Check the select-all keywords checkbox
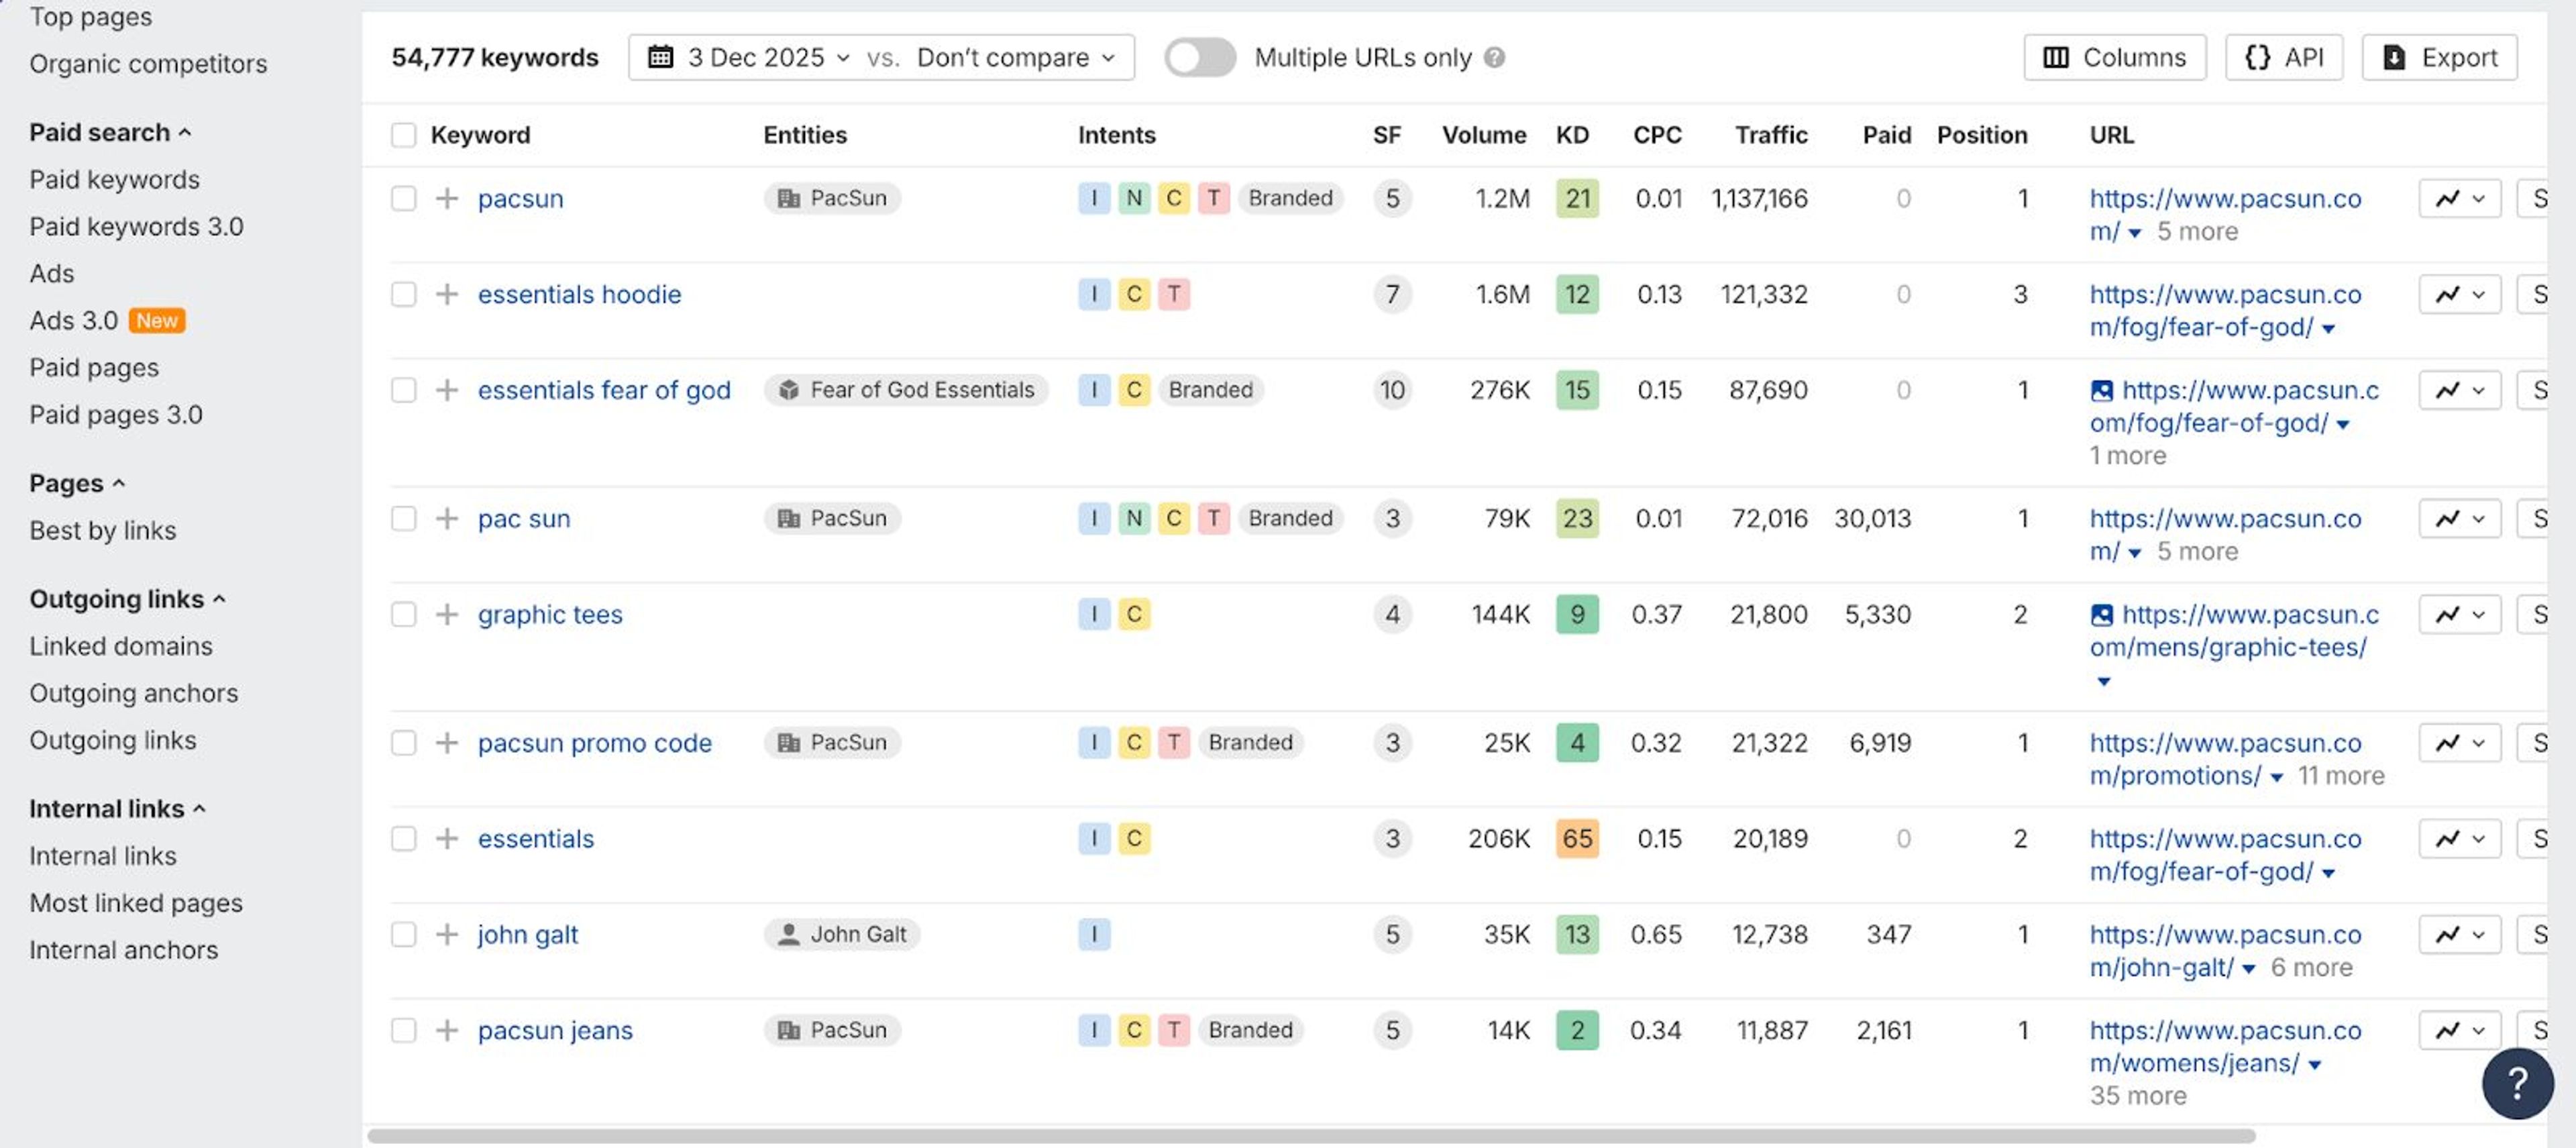This screenshot has width=2576, height=1148. click(403, 135)
